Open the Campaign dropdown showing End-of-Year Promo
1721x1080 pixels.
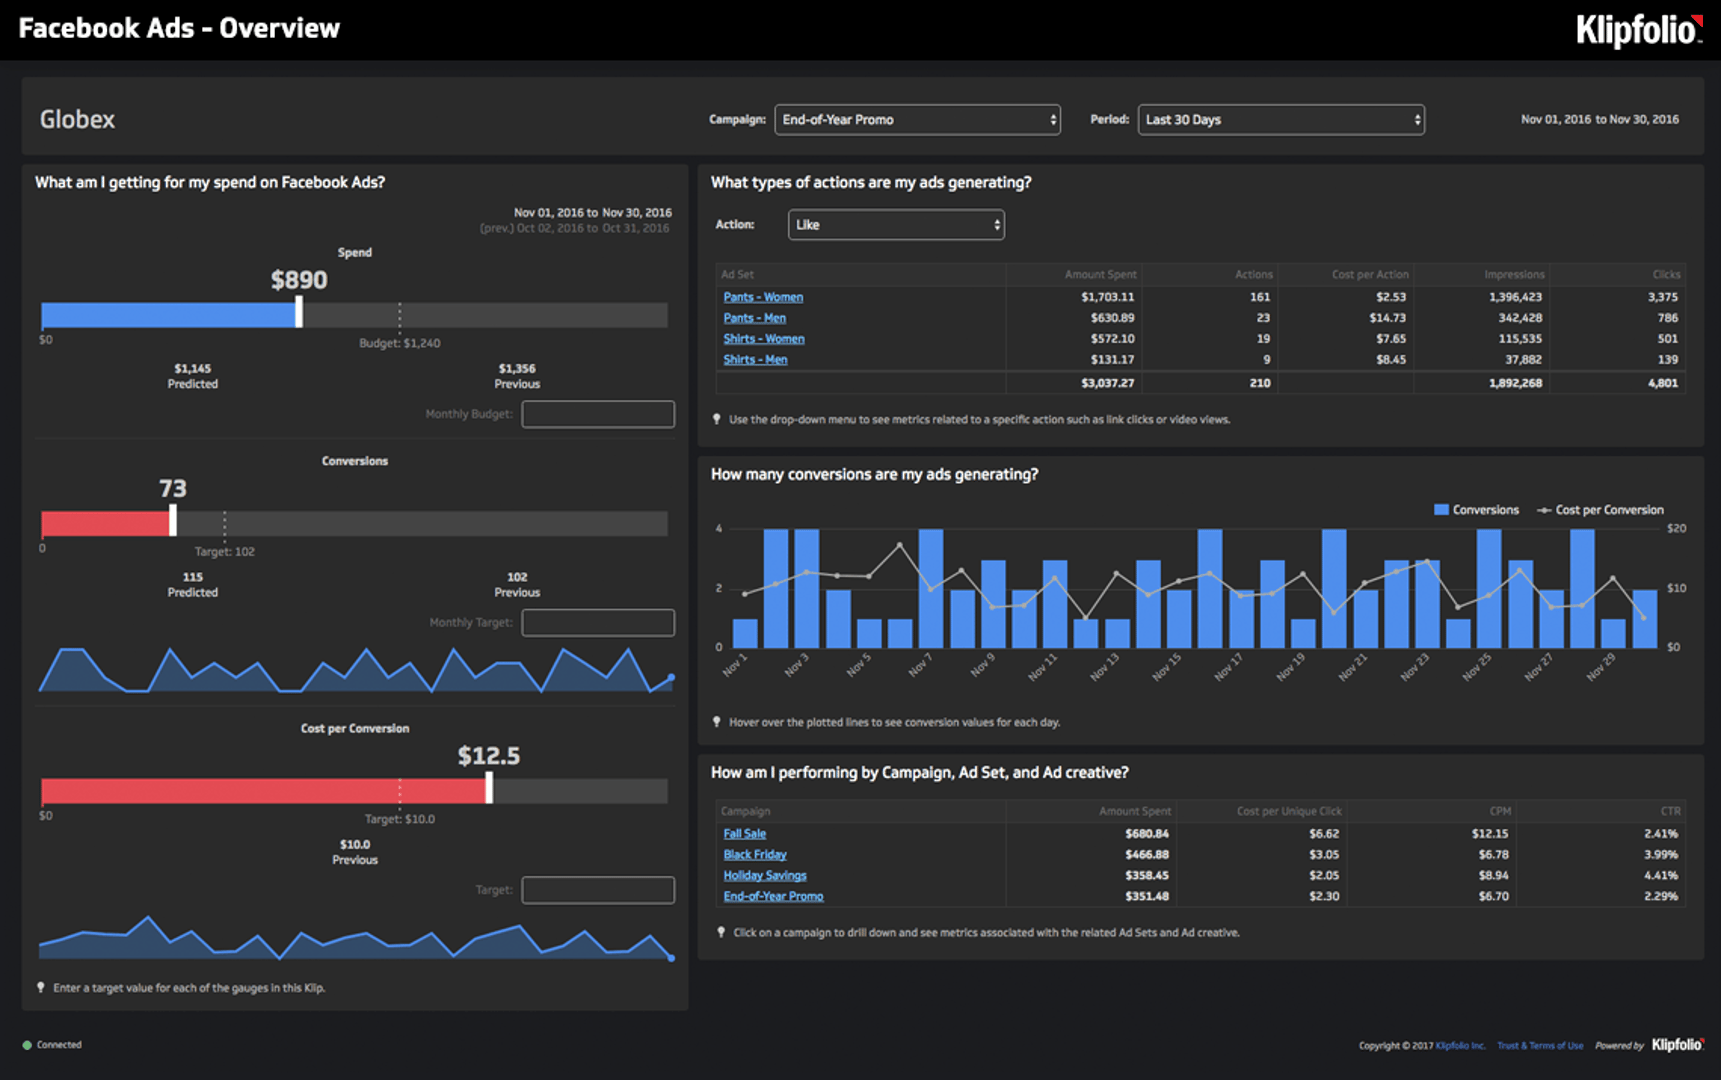click(917, 120)
